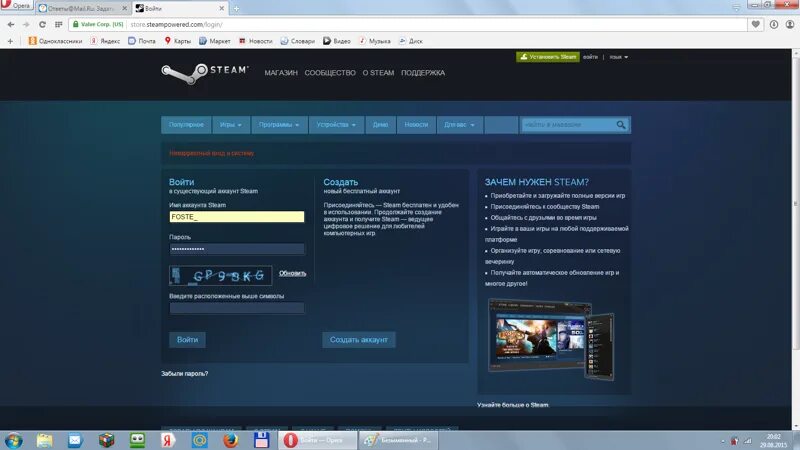
Task: Launch Firefox from the taskbar
Action: pos(231,440)
